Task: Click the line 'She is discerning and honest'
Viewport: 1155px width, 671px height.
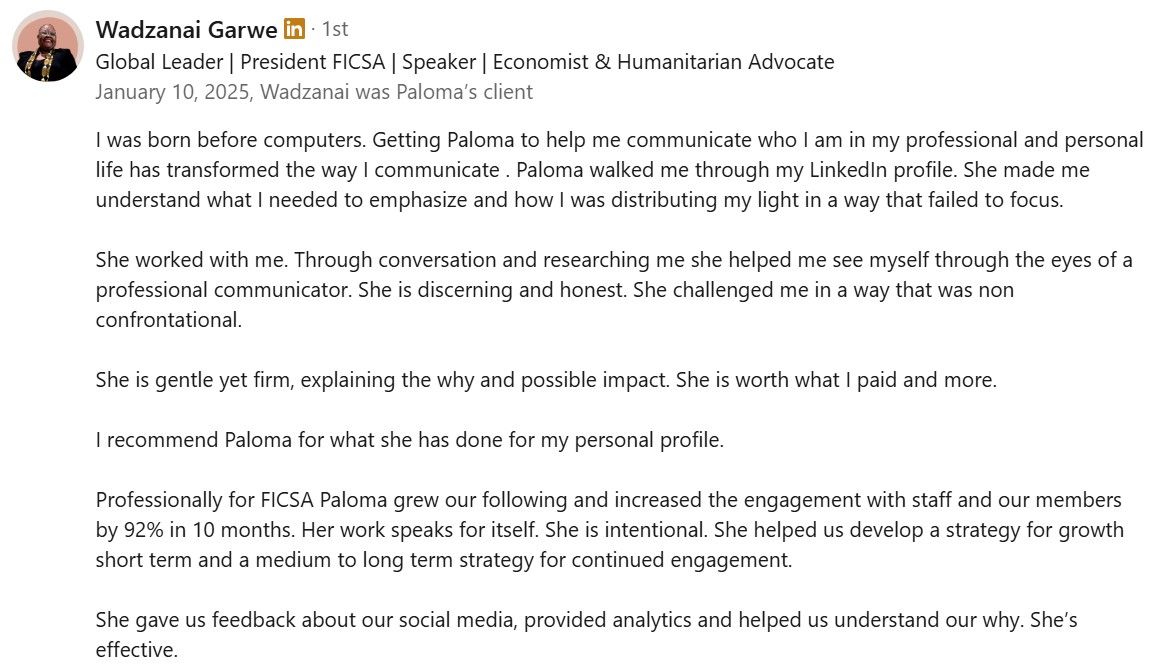Action: pyautogui.click(x=493, y=290)
